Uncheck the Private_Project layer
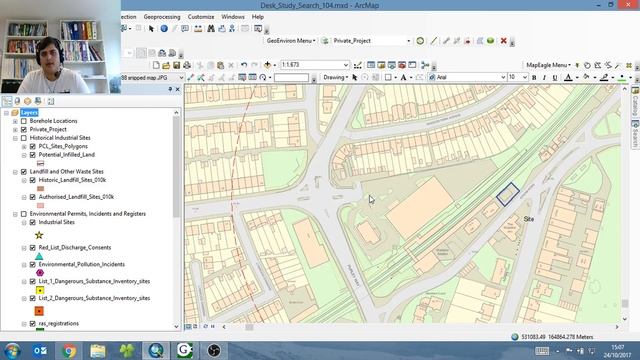Screen dimensions: 640x360 [24, 129]
